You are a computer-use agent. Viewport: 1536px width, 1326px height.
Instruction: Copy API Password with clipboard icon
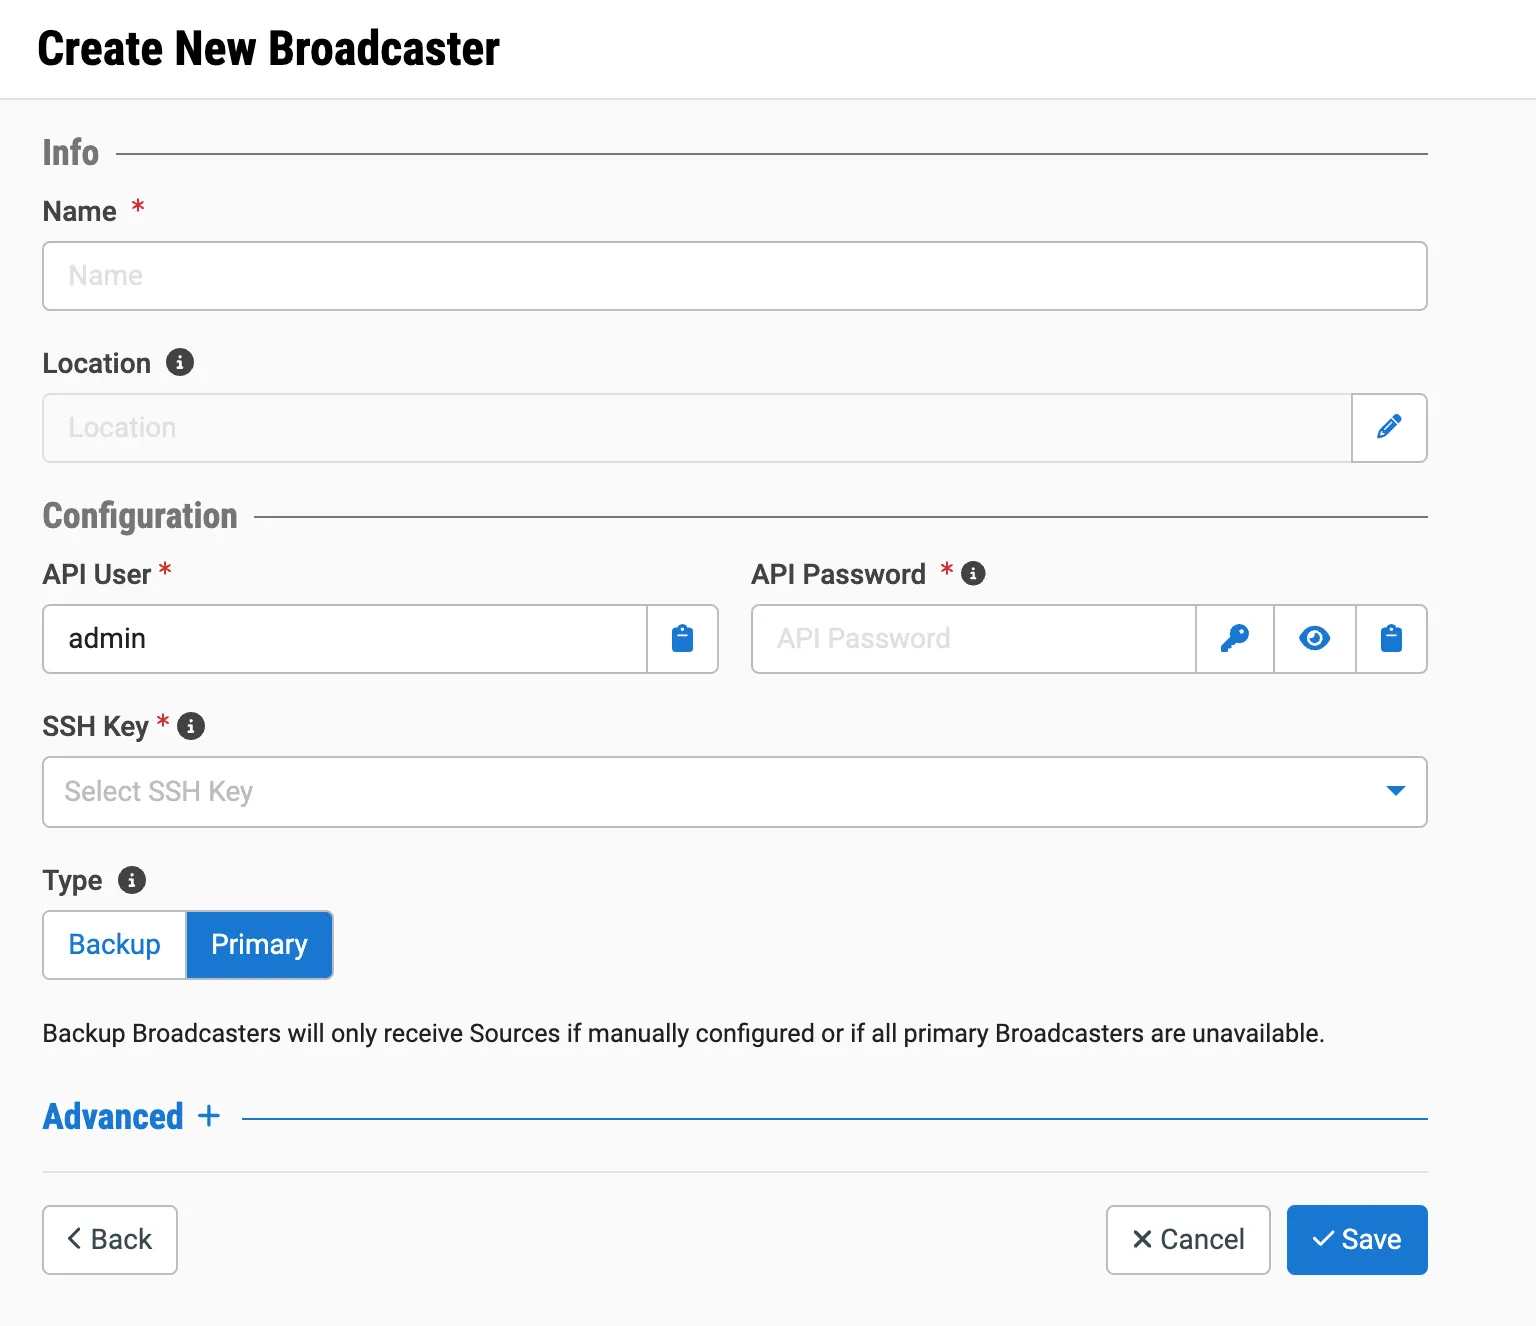pos(1391,639)
